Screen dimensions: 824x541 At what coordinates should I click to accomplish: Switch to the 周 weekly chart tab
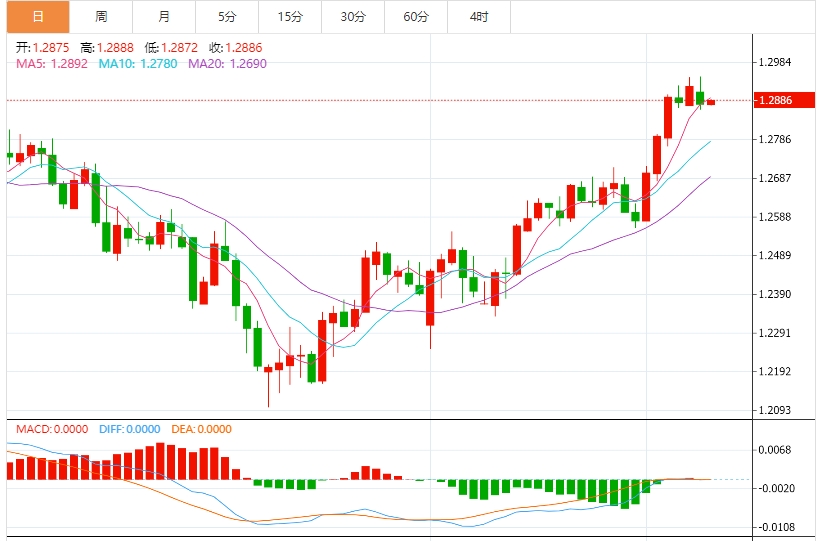tap(101, 17)
